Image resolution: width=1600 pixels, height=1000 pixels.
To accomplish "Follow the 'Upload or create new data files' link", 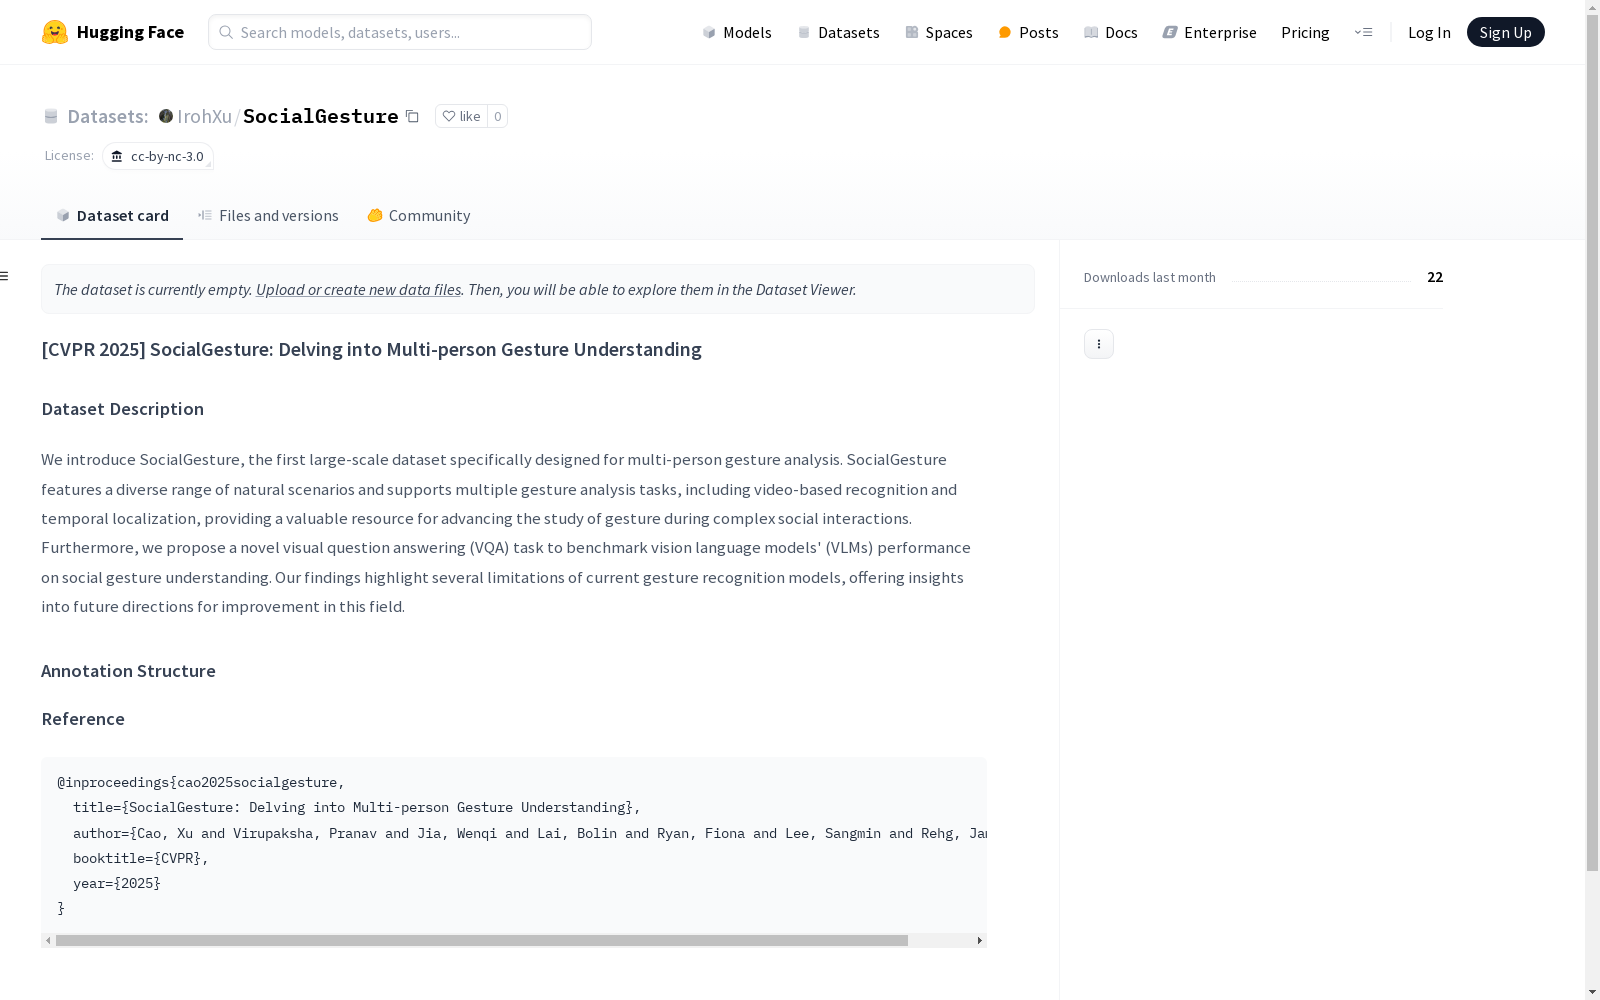I will point(358,289).
